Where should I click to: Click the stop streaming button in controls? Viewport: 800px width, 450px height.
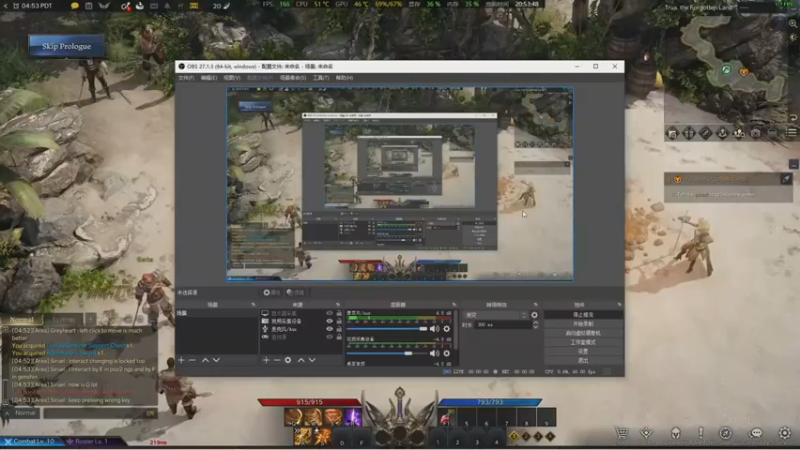tap(583, 315)
